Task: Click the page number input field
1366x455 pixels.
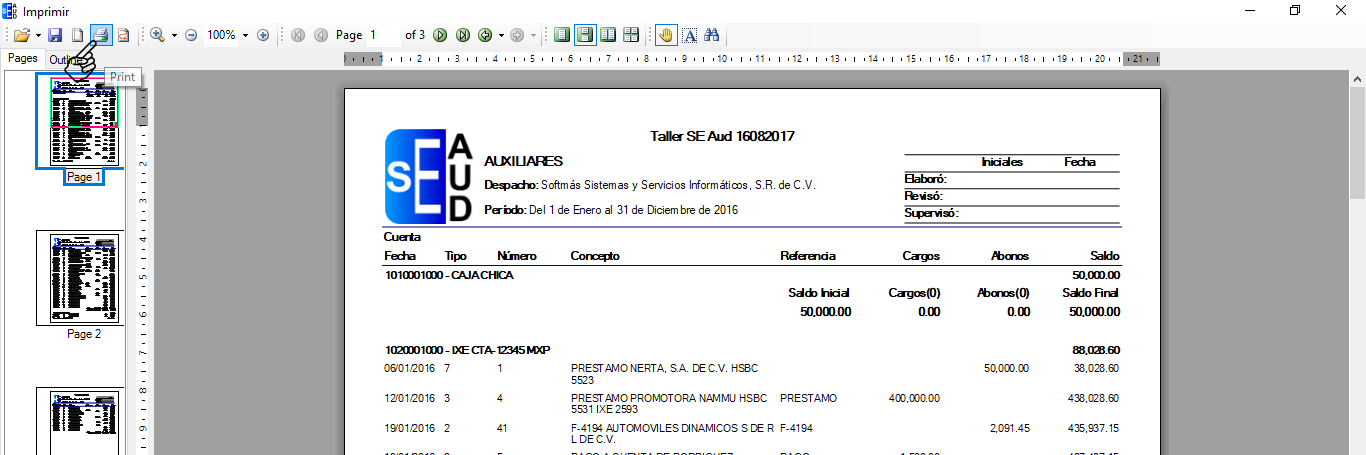Action: tap(382, 35)
